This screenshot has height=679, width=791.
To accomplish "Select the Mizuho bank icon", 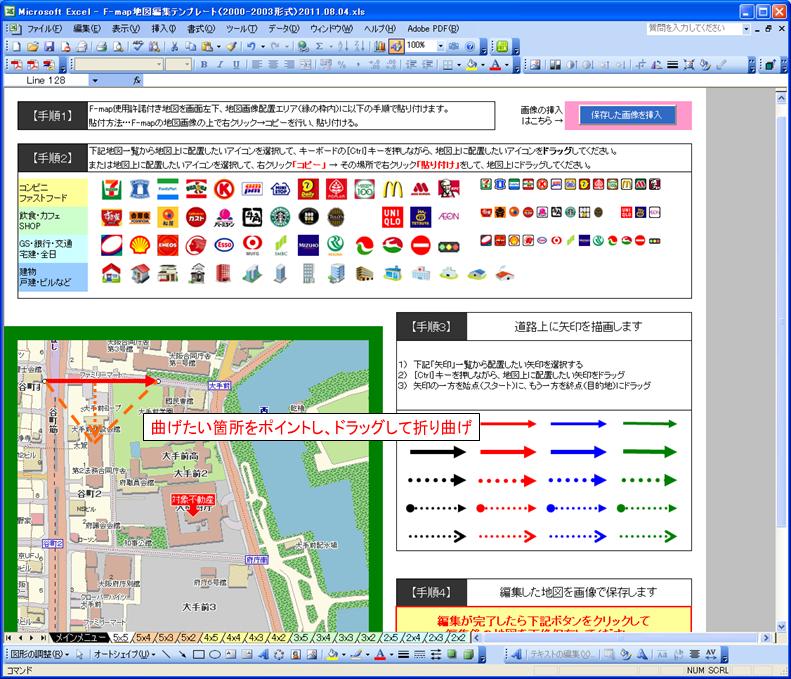I will [x=308, y=245].
